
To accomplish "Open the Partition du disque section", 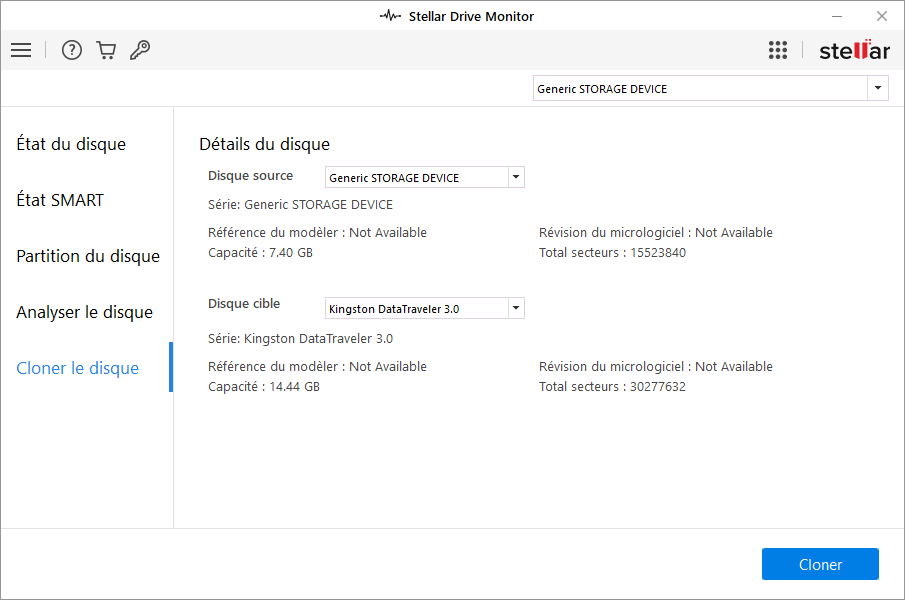I will click(88, 256).
